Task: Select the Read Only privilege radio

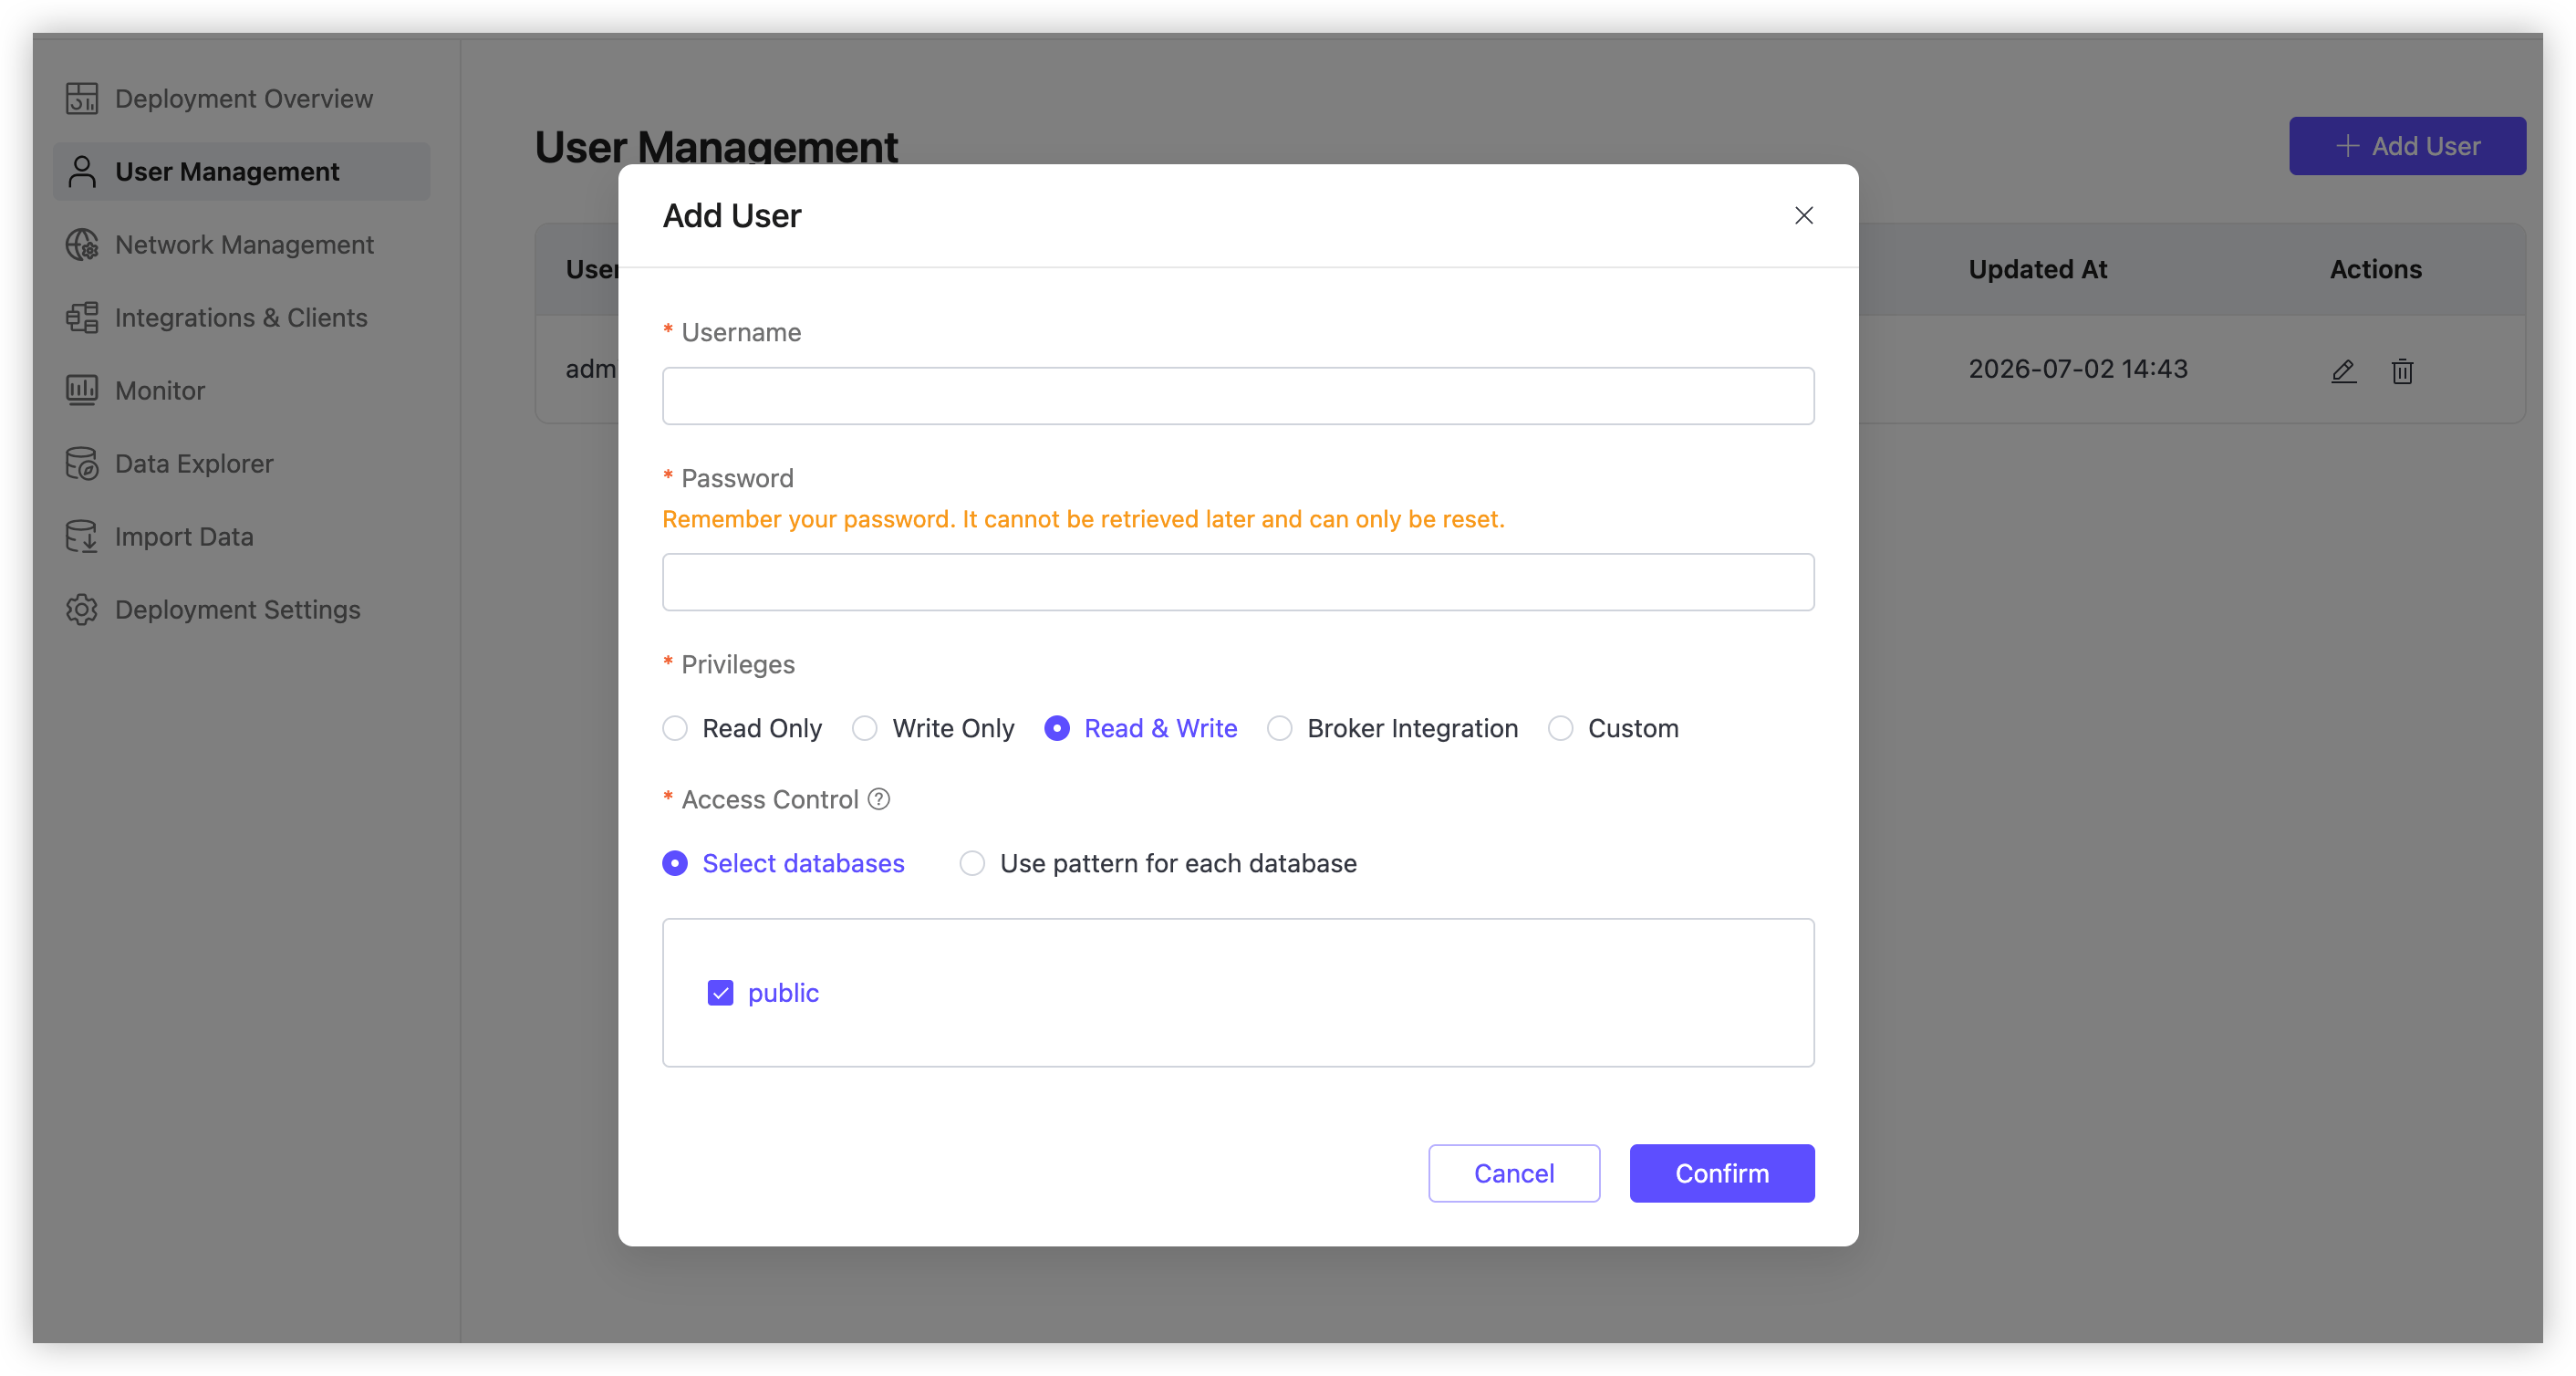Action: 675,728
